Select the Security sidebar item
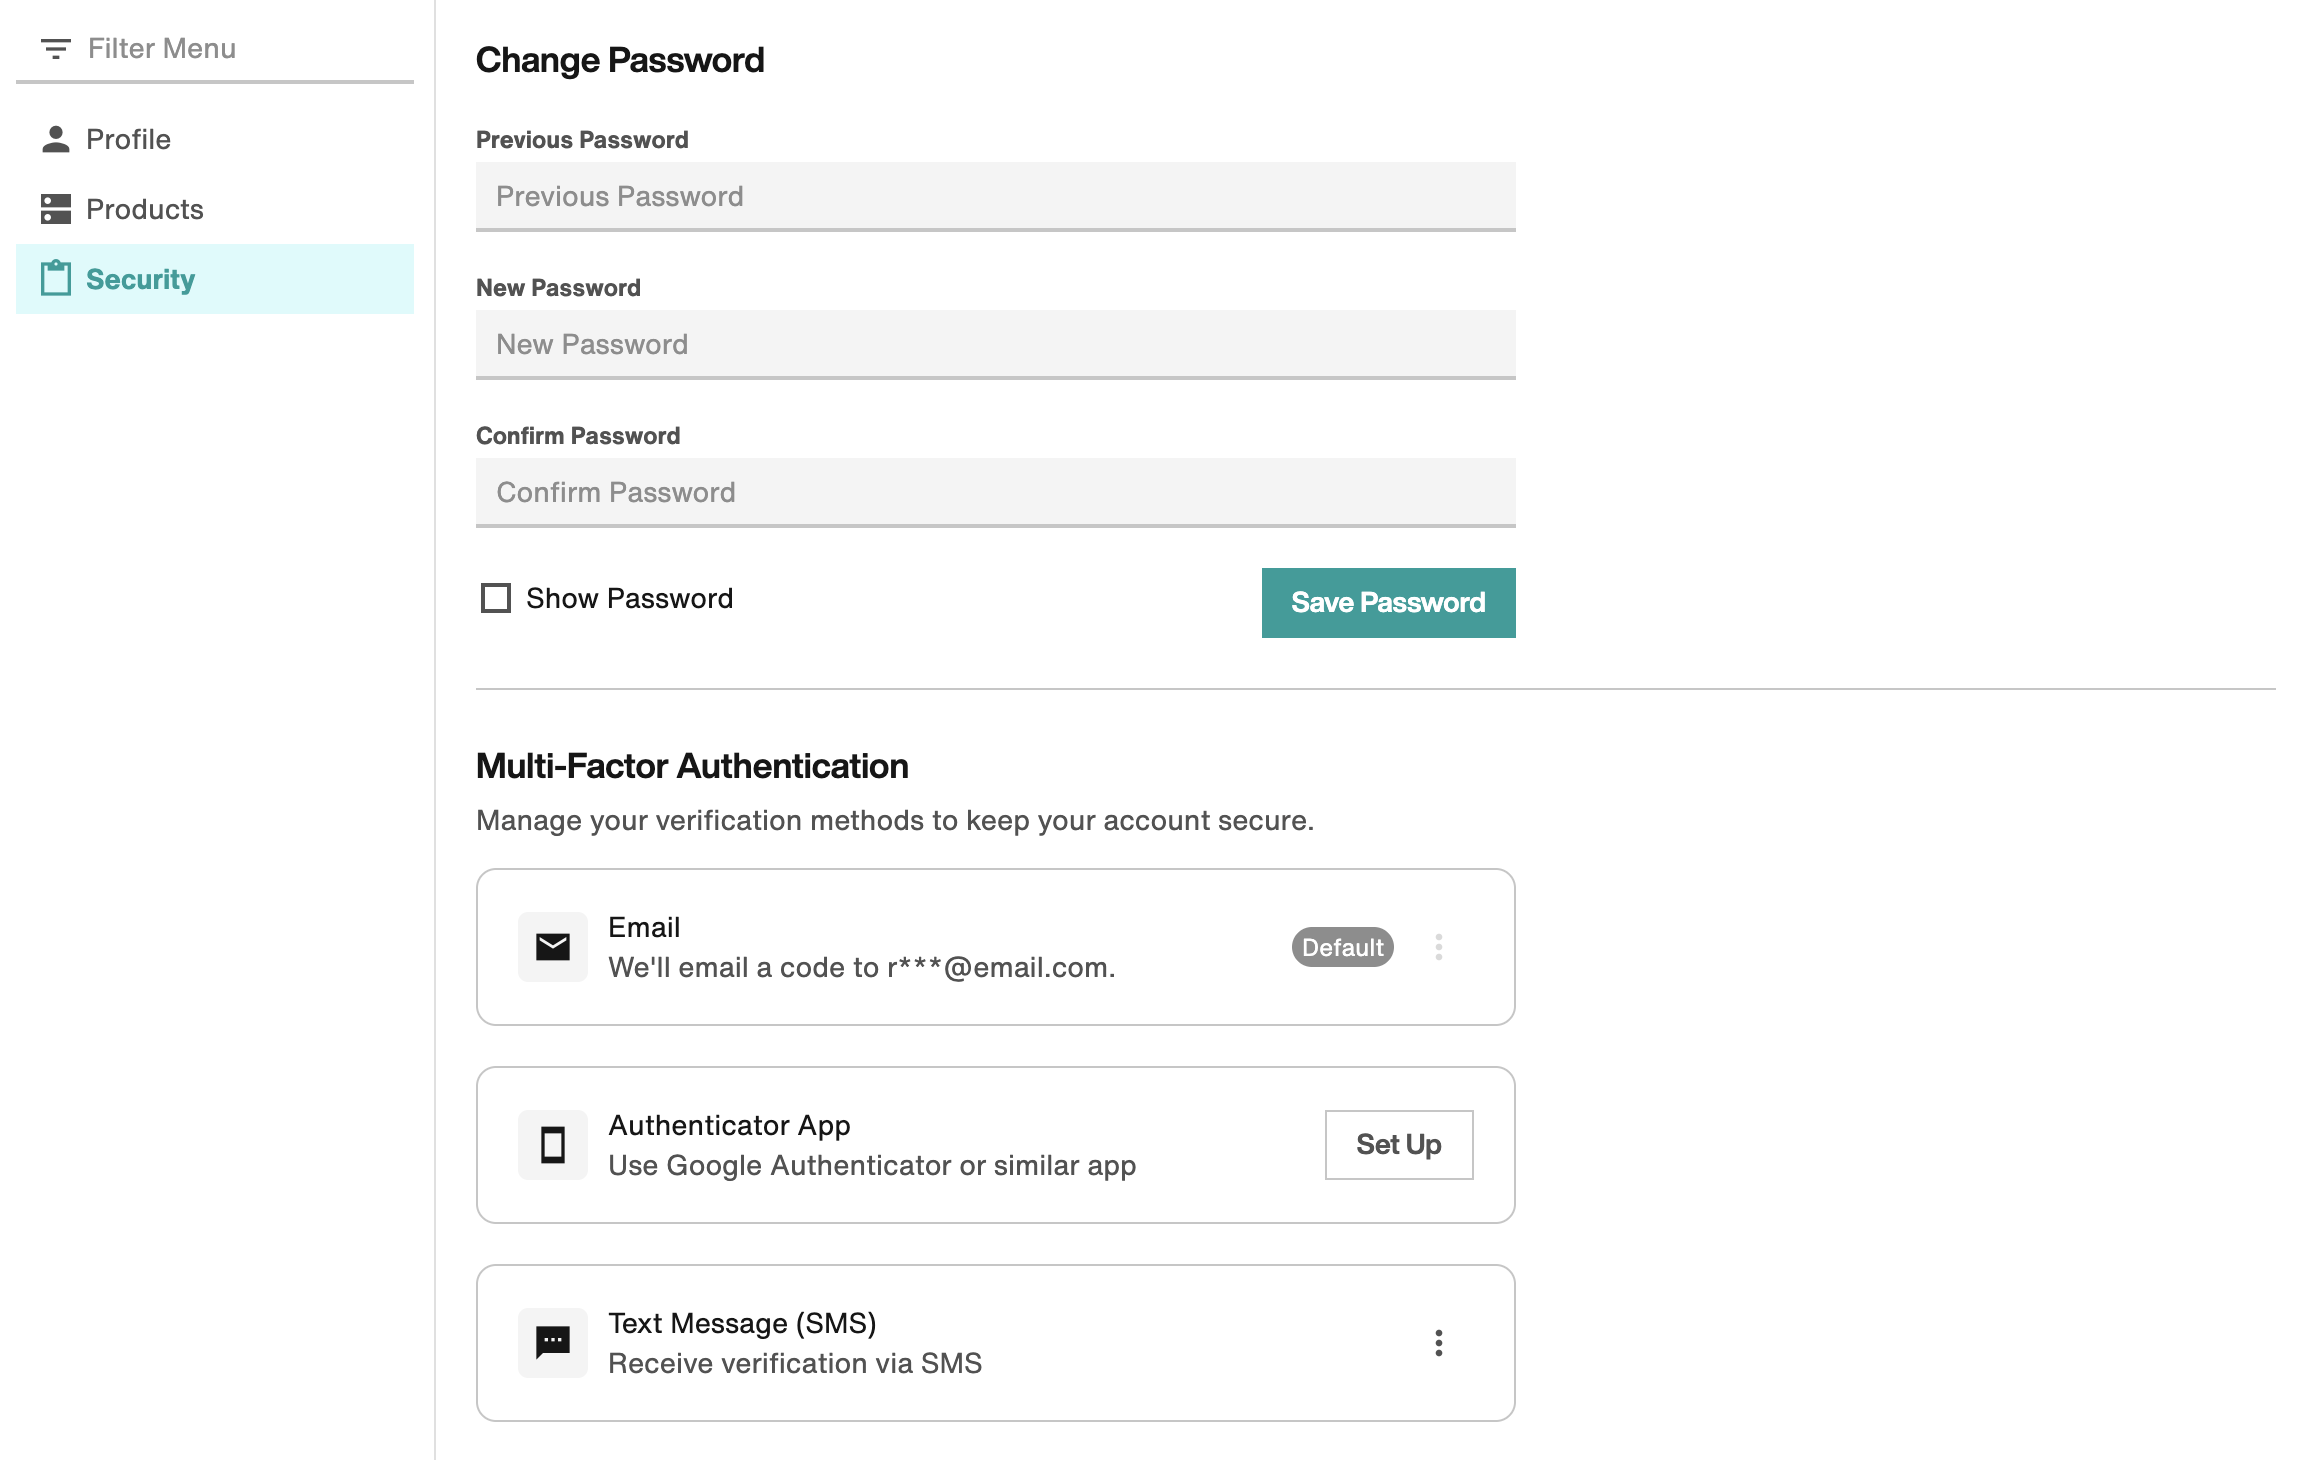Viewport: 2302px width, 1460px height. (x=215, y=279)
